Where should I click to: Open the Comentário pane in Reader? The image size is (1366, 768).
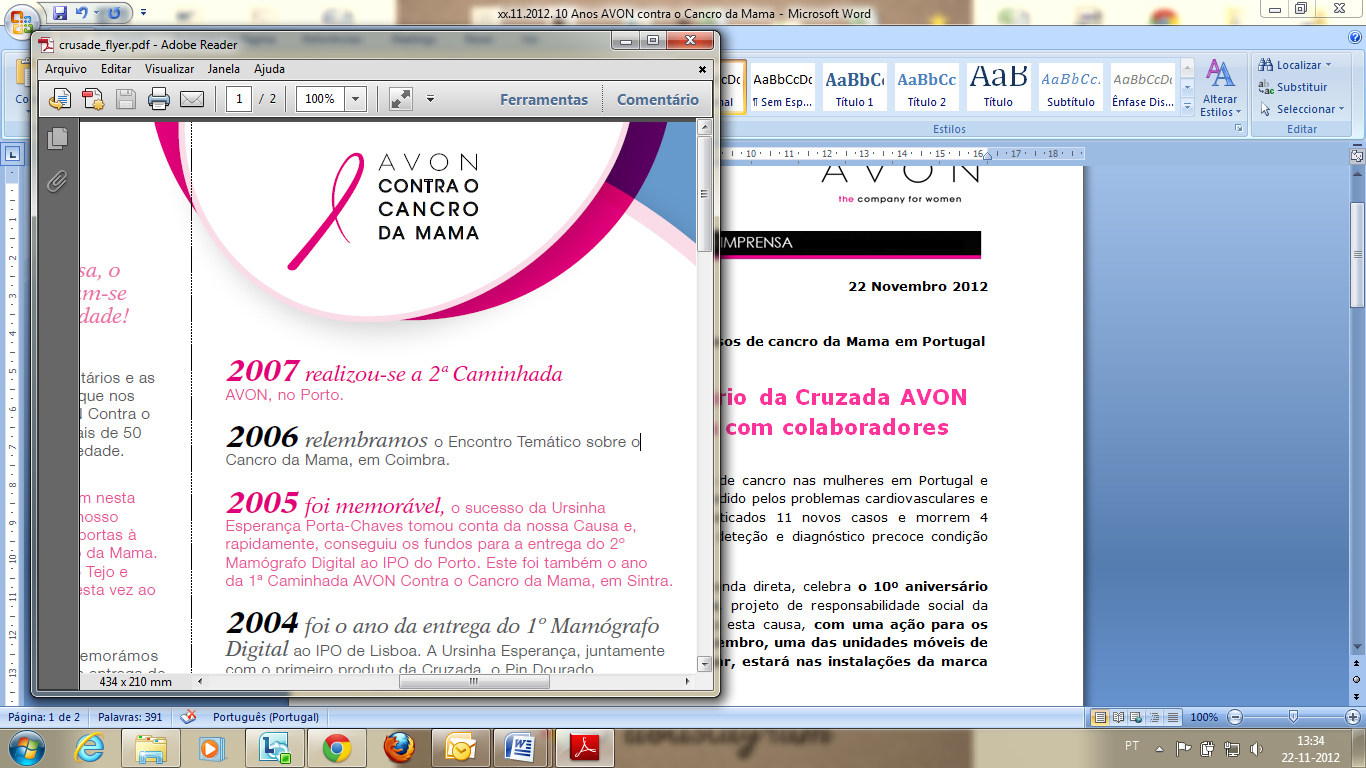(x=658, y=99)
